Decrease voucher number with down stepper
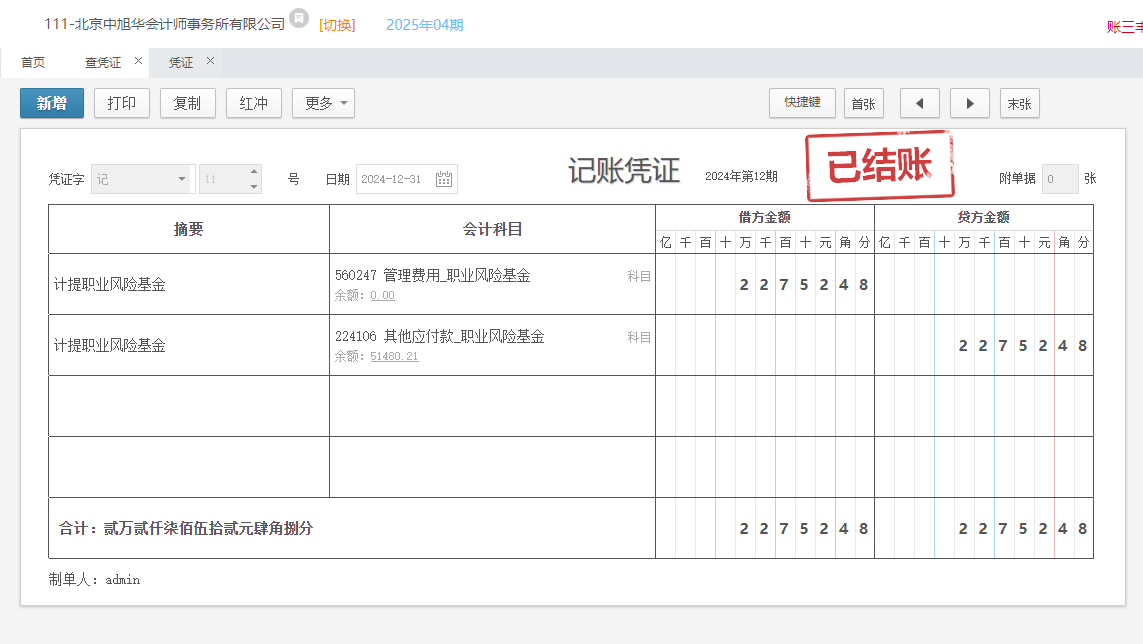Screen dimensions: 1143x644 coord(254,186)
